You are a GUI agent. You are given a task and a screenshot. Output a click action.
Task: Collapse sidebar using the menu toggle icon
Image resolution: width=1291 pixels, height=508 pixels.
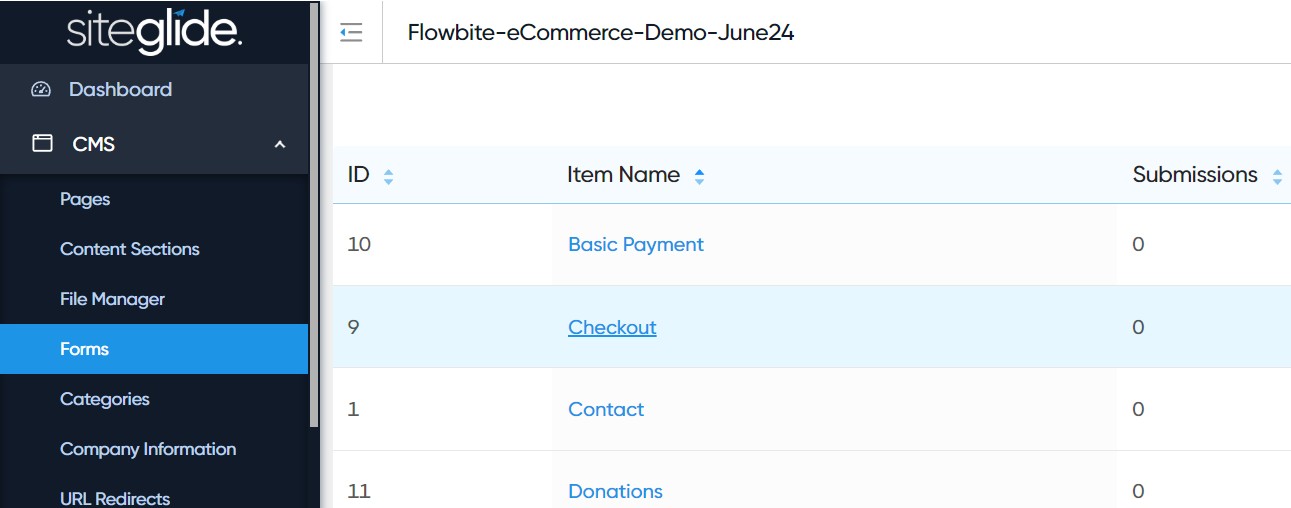point(351,33)
